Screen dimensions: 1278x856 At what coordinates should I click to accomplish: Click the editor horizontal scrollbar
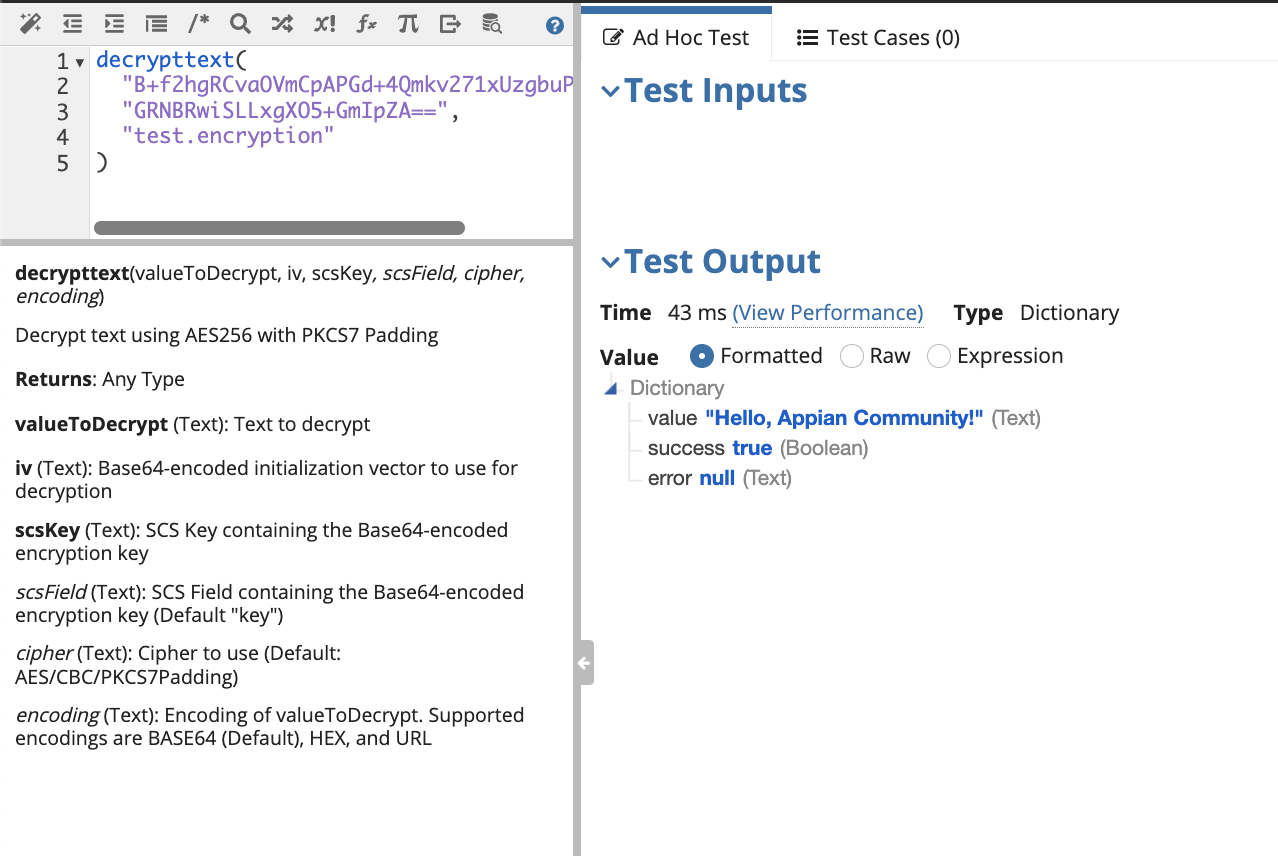[279, 228]
